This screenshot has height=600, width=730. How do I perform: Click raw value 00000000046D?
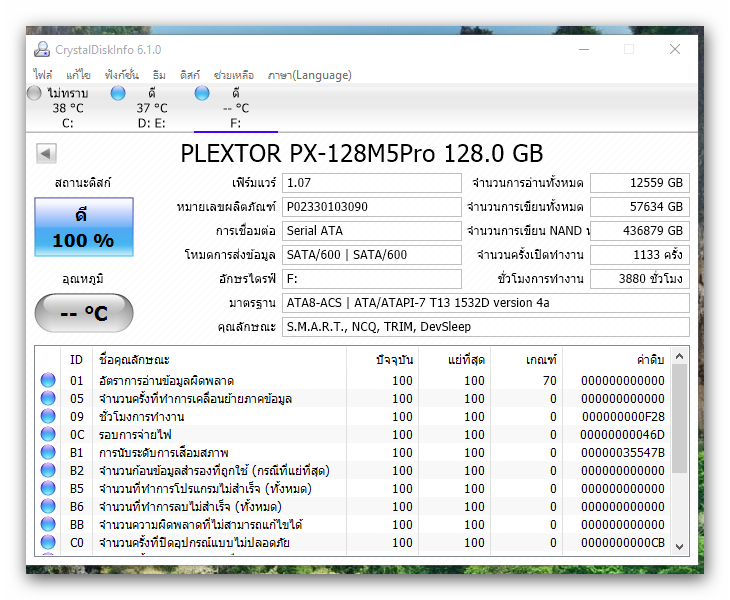[x=622, y=435]
